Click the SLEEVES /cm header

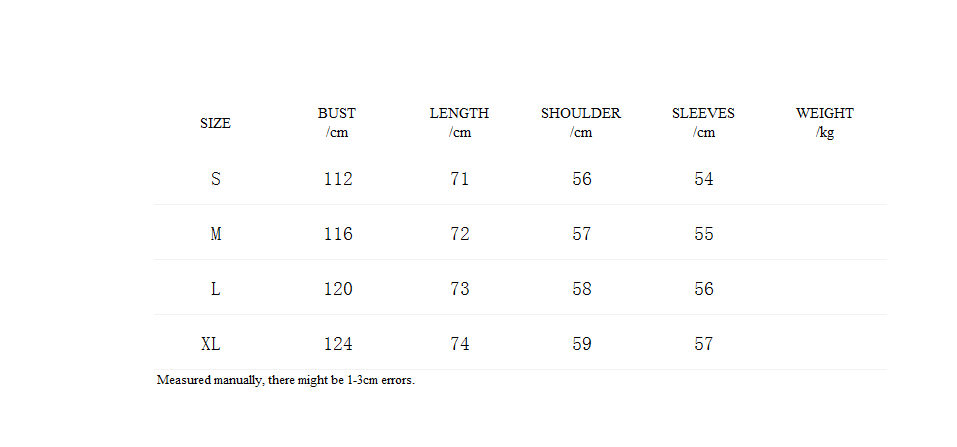[703, 123]
